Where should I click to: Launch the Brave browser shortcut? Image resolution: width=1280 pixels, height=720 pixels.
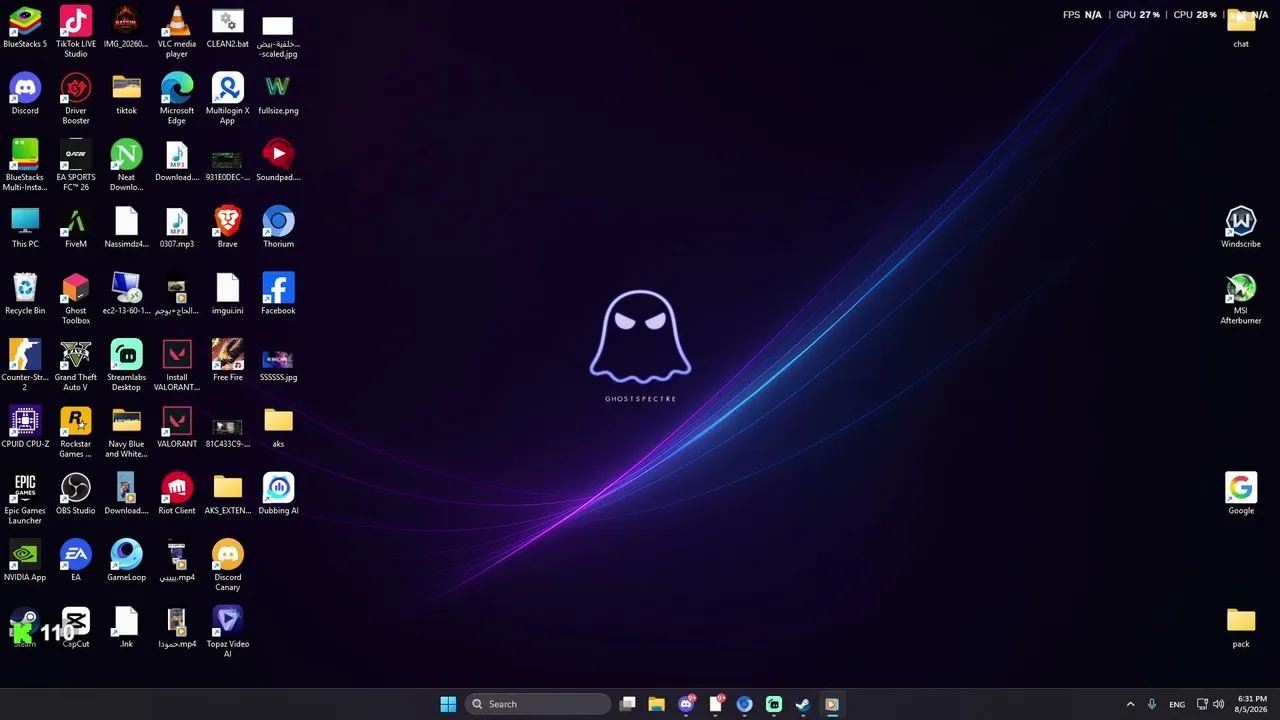tap(228, 228)
